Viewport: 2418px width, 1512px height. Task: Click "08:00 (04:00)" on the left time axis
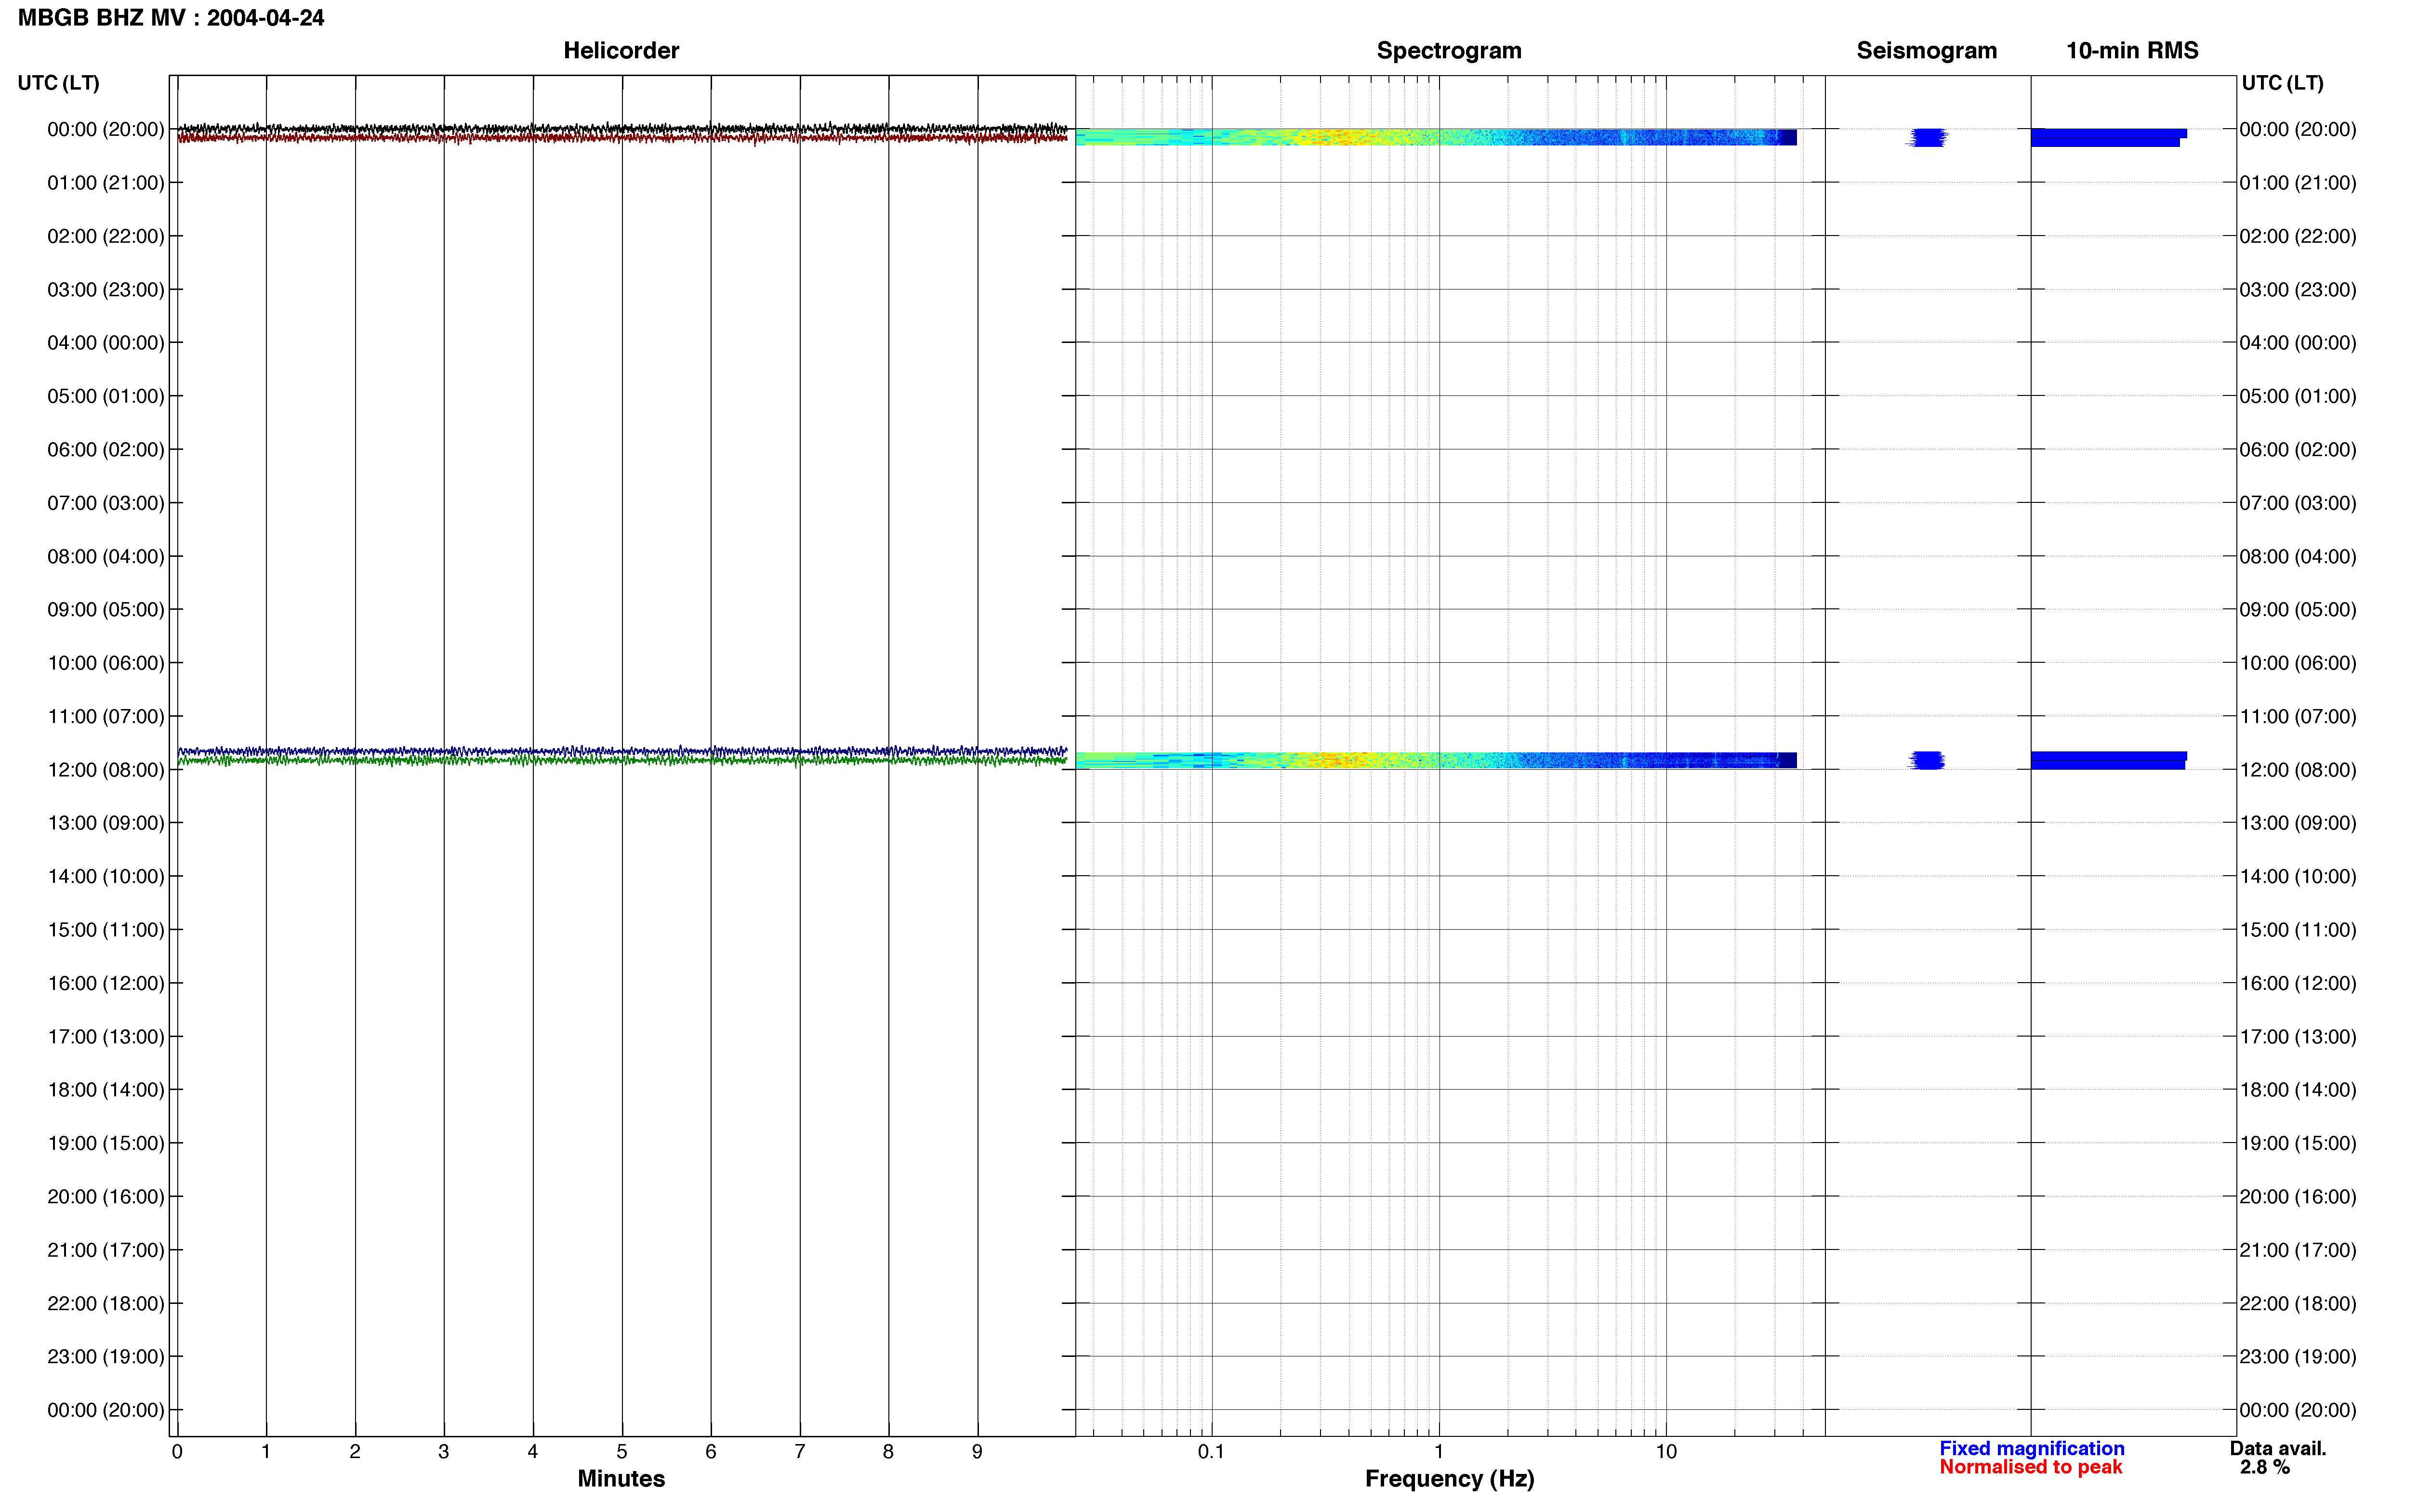tap(106, 556)
